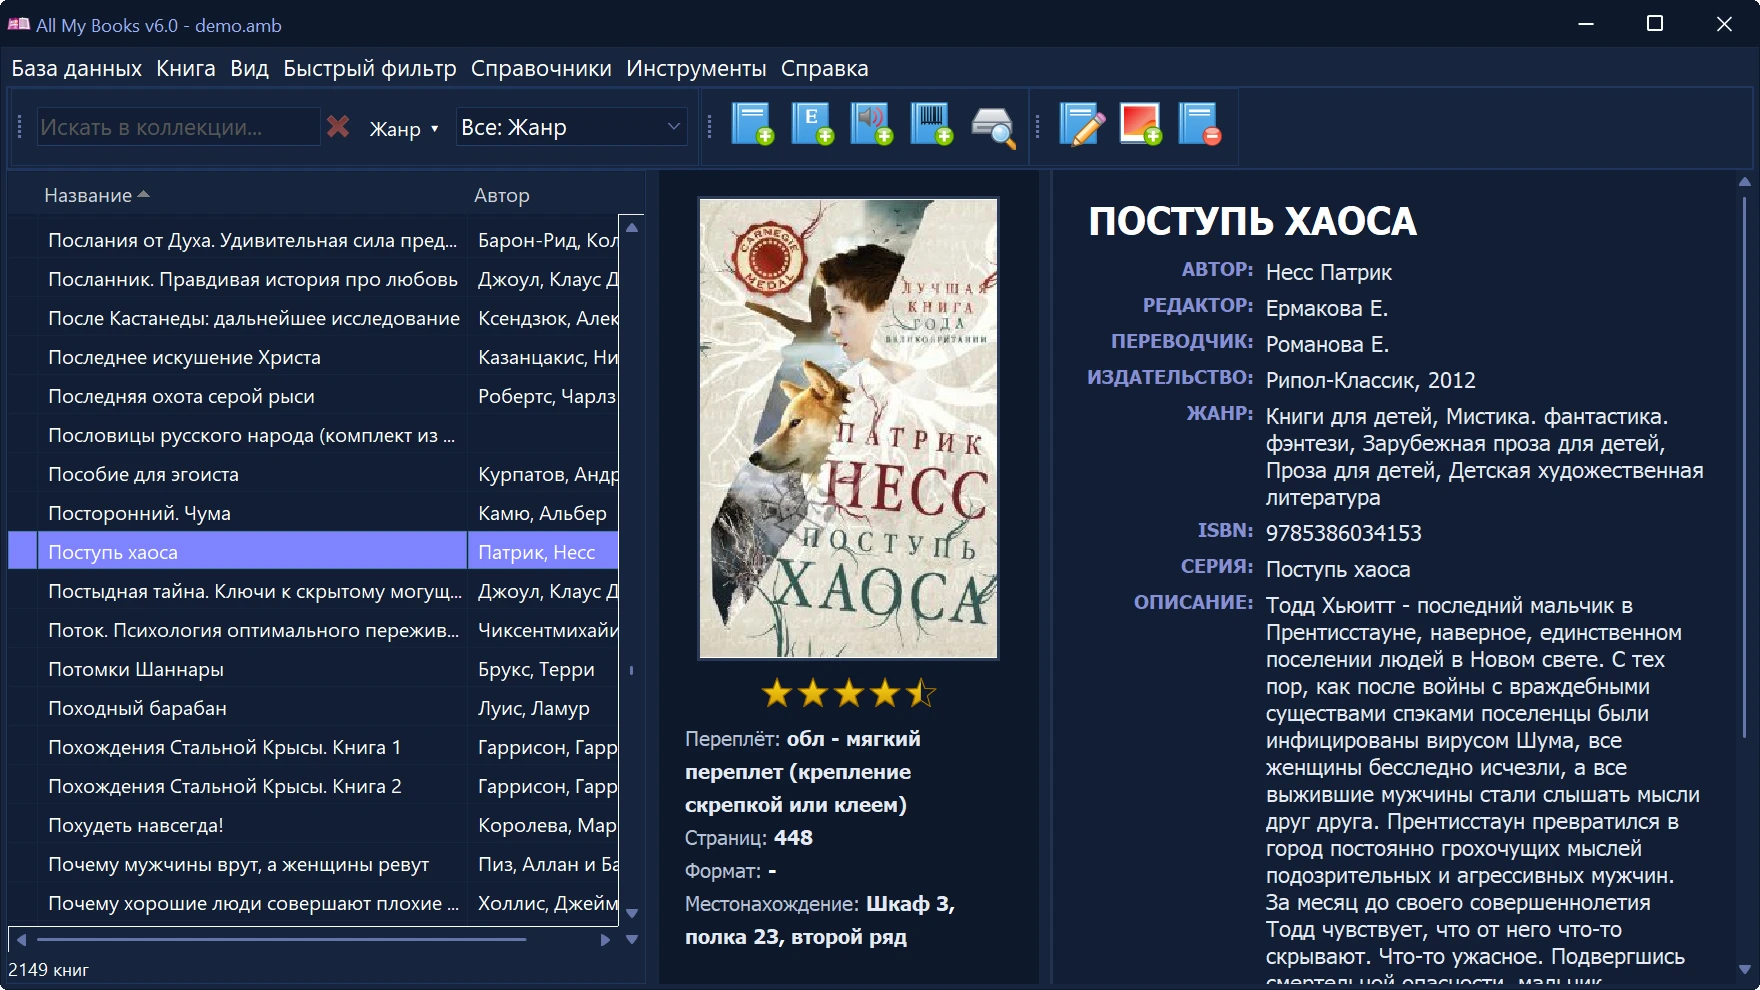This screenshot has width=1760, height=990.
Task: Click the sort arrow next to Название
Action: (143, 194)
